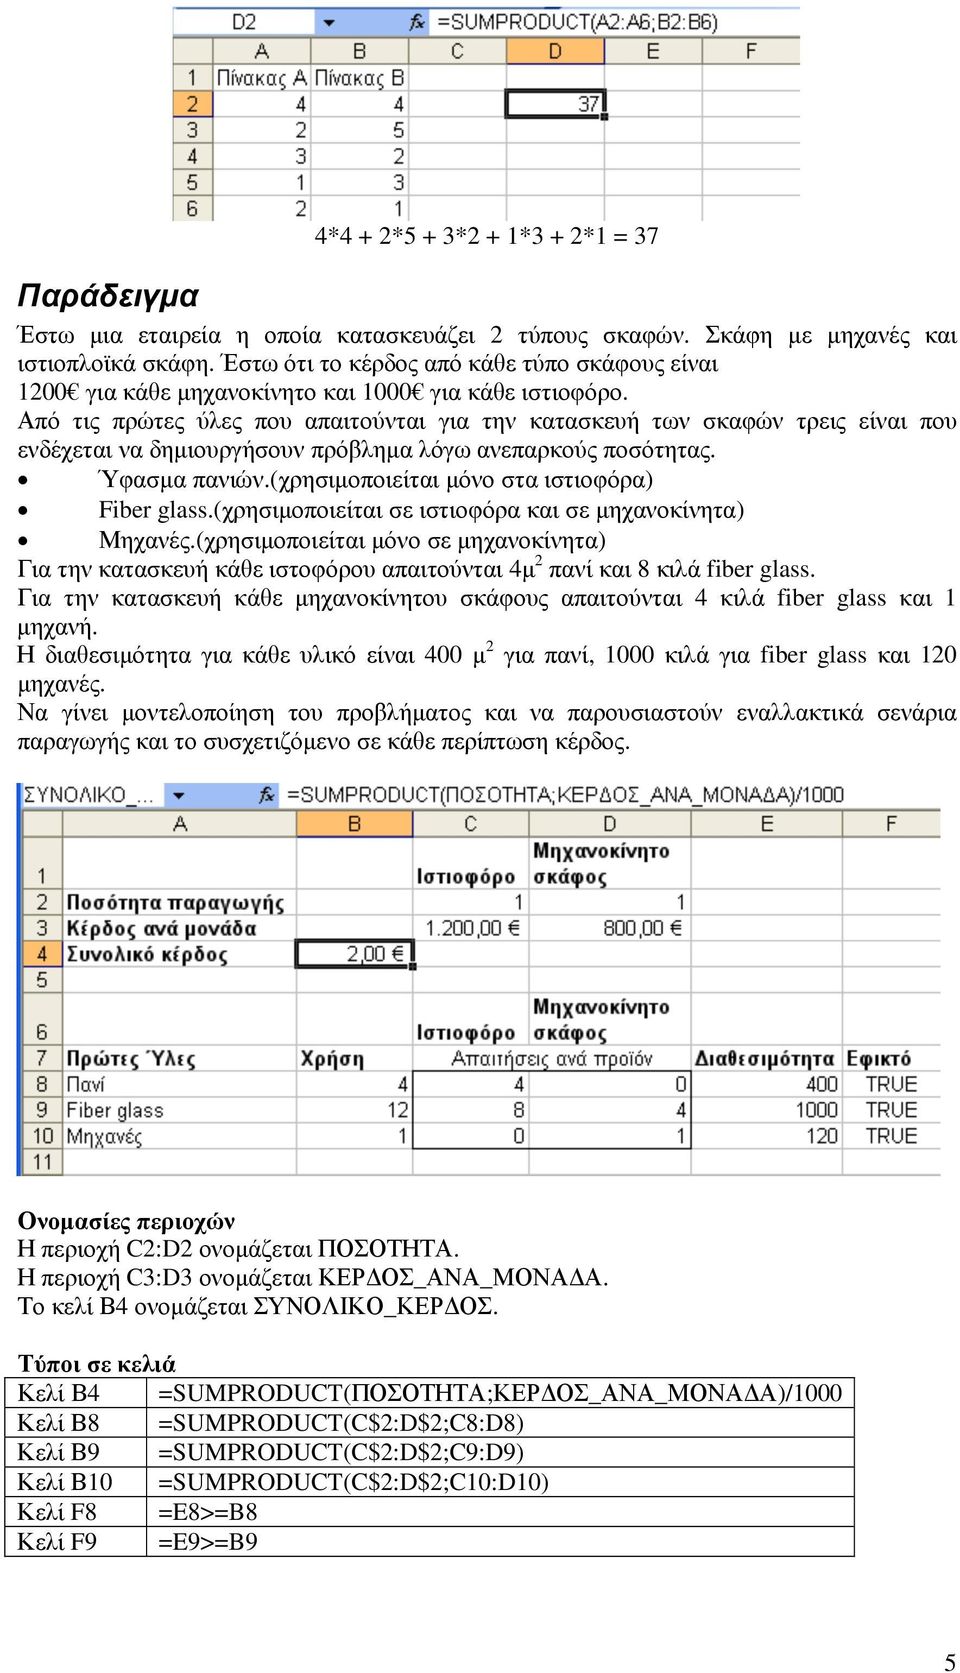Select the Διαθεσιμότητα value 120

point(767,1136)
